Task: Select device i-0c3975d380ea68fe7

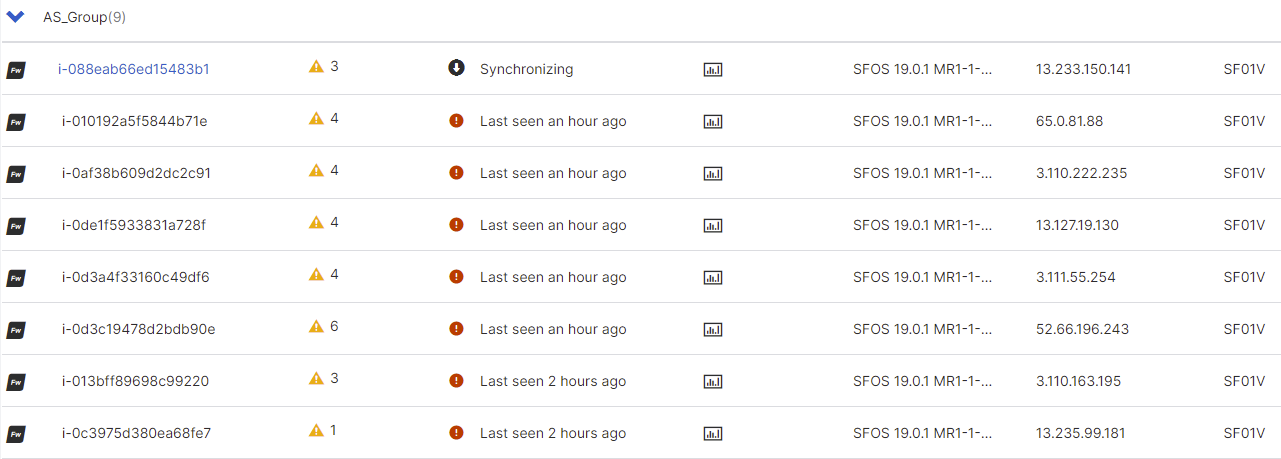Action: point(136,433)
